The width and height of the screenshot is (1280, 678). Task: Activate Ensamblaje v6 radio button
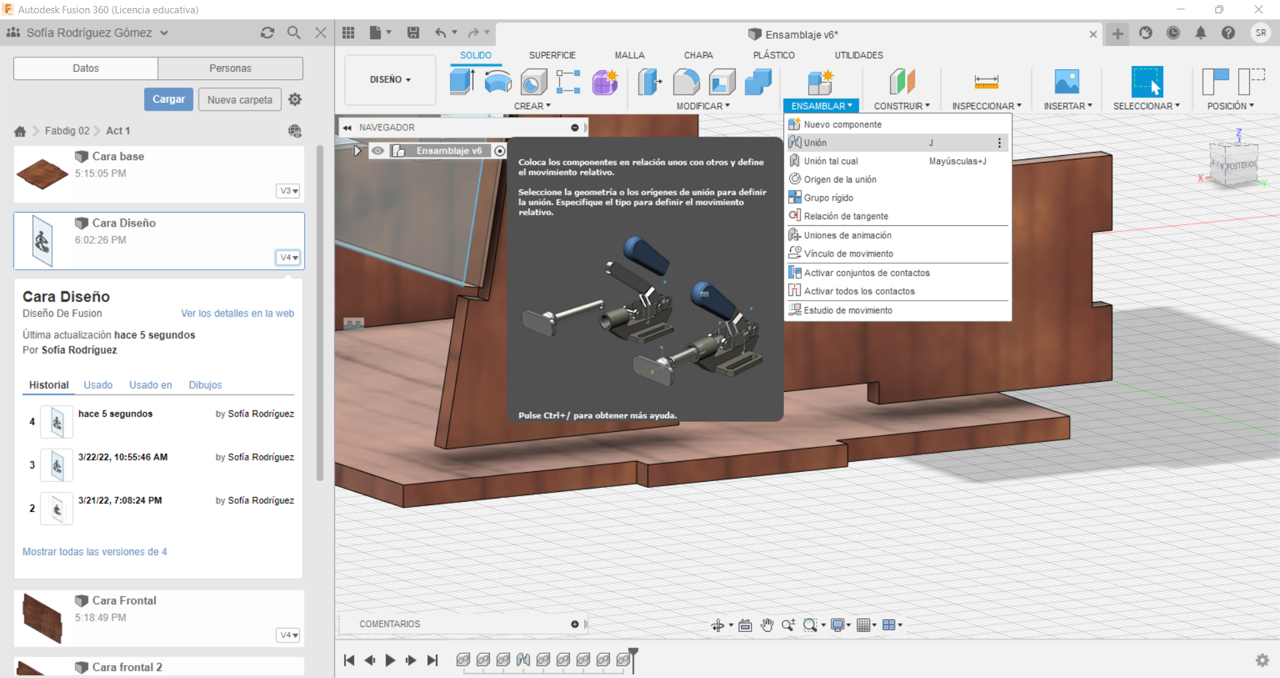(x=500, y=151)
